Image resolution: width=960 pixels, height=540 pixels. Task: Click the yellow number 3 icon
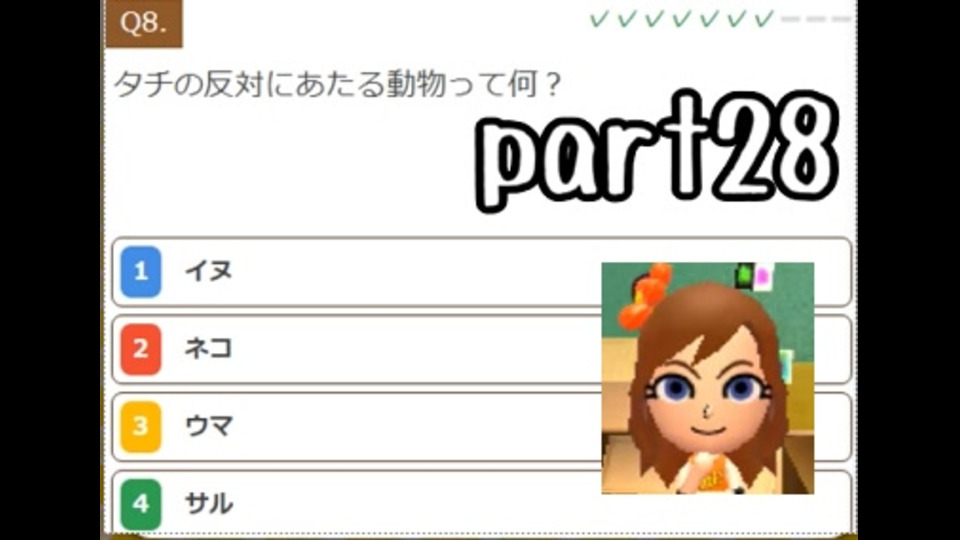(141, 427)
